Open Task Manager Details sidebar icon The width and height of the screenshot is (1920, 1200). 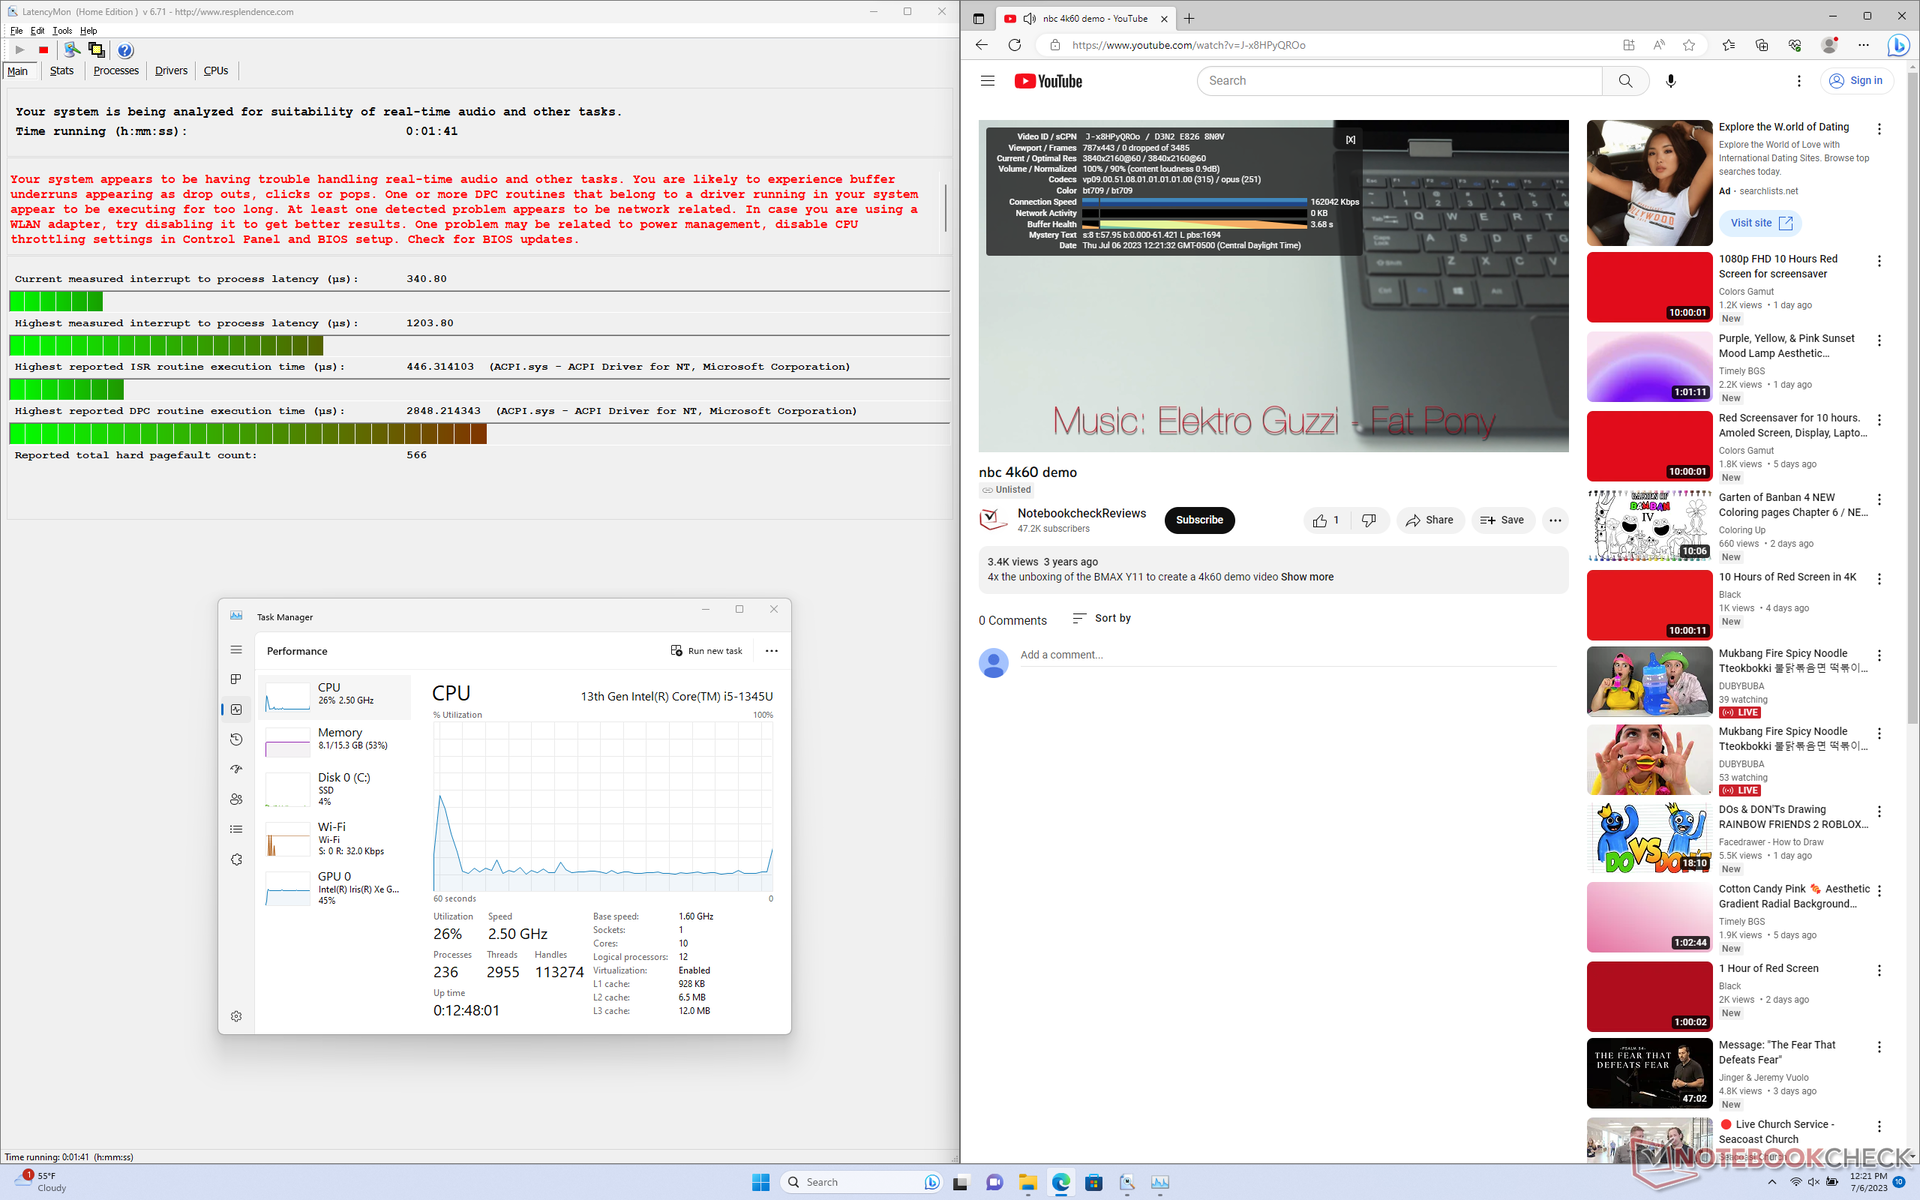tap(236, 829)
